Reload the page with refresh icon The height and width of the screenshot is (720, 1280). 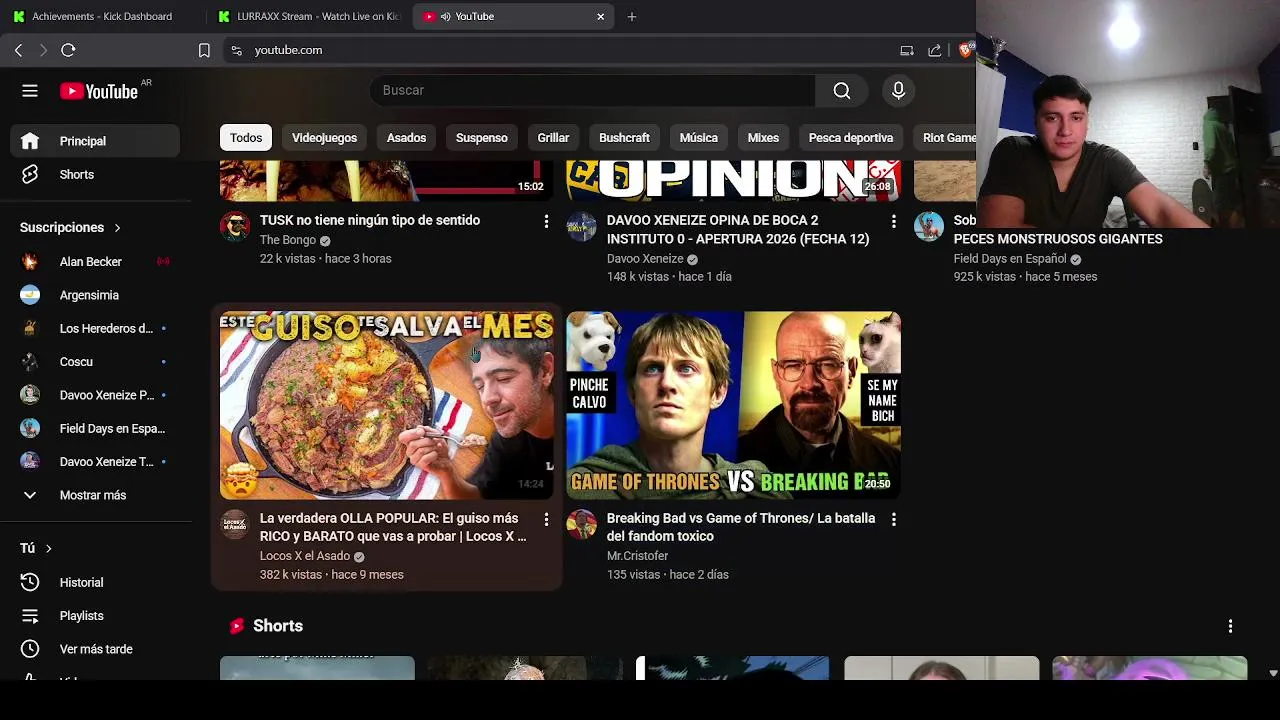[68, 50]
